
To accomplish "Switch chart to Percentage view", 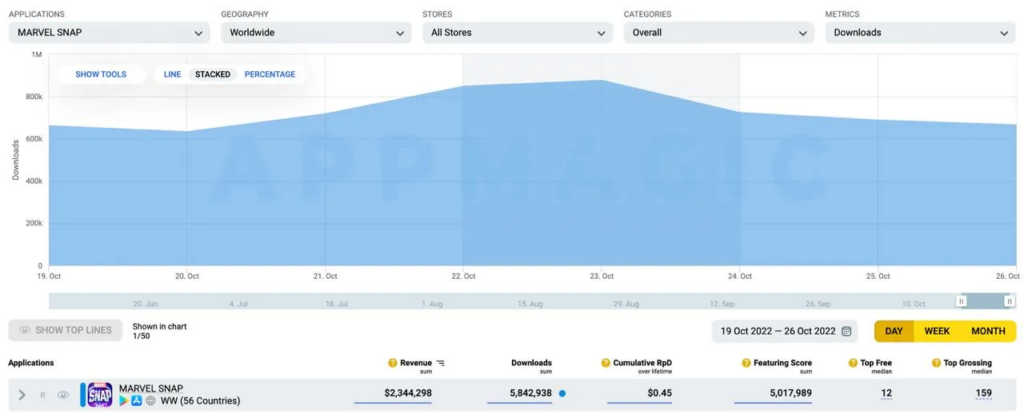I will tap(270, 74).
